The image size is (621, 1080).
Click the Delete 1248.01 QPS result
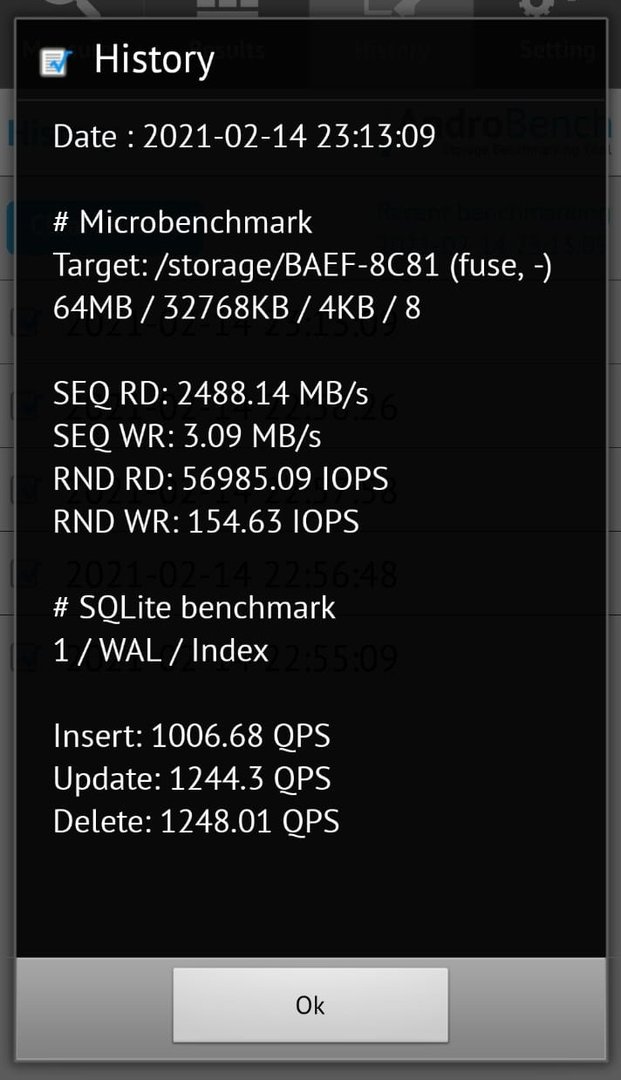[196, 822]
